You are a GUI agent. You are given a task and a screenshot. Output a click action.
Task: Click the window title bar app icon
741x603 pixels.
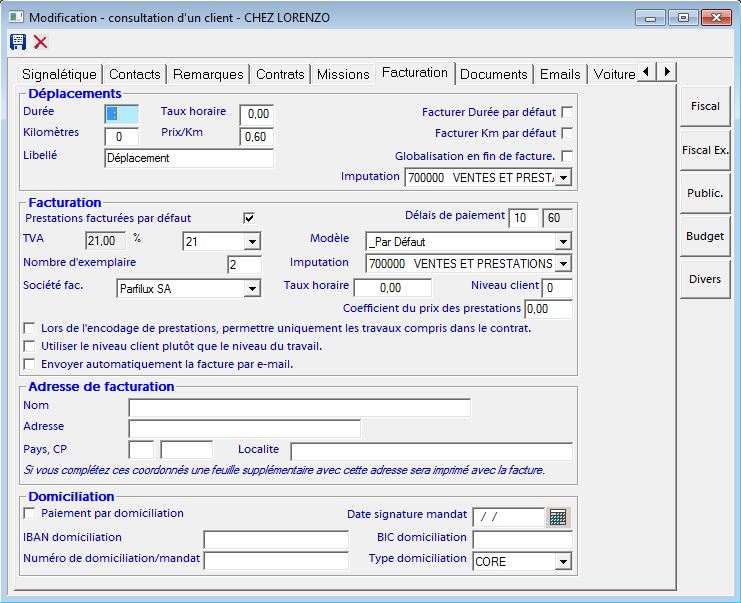15,17
